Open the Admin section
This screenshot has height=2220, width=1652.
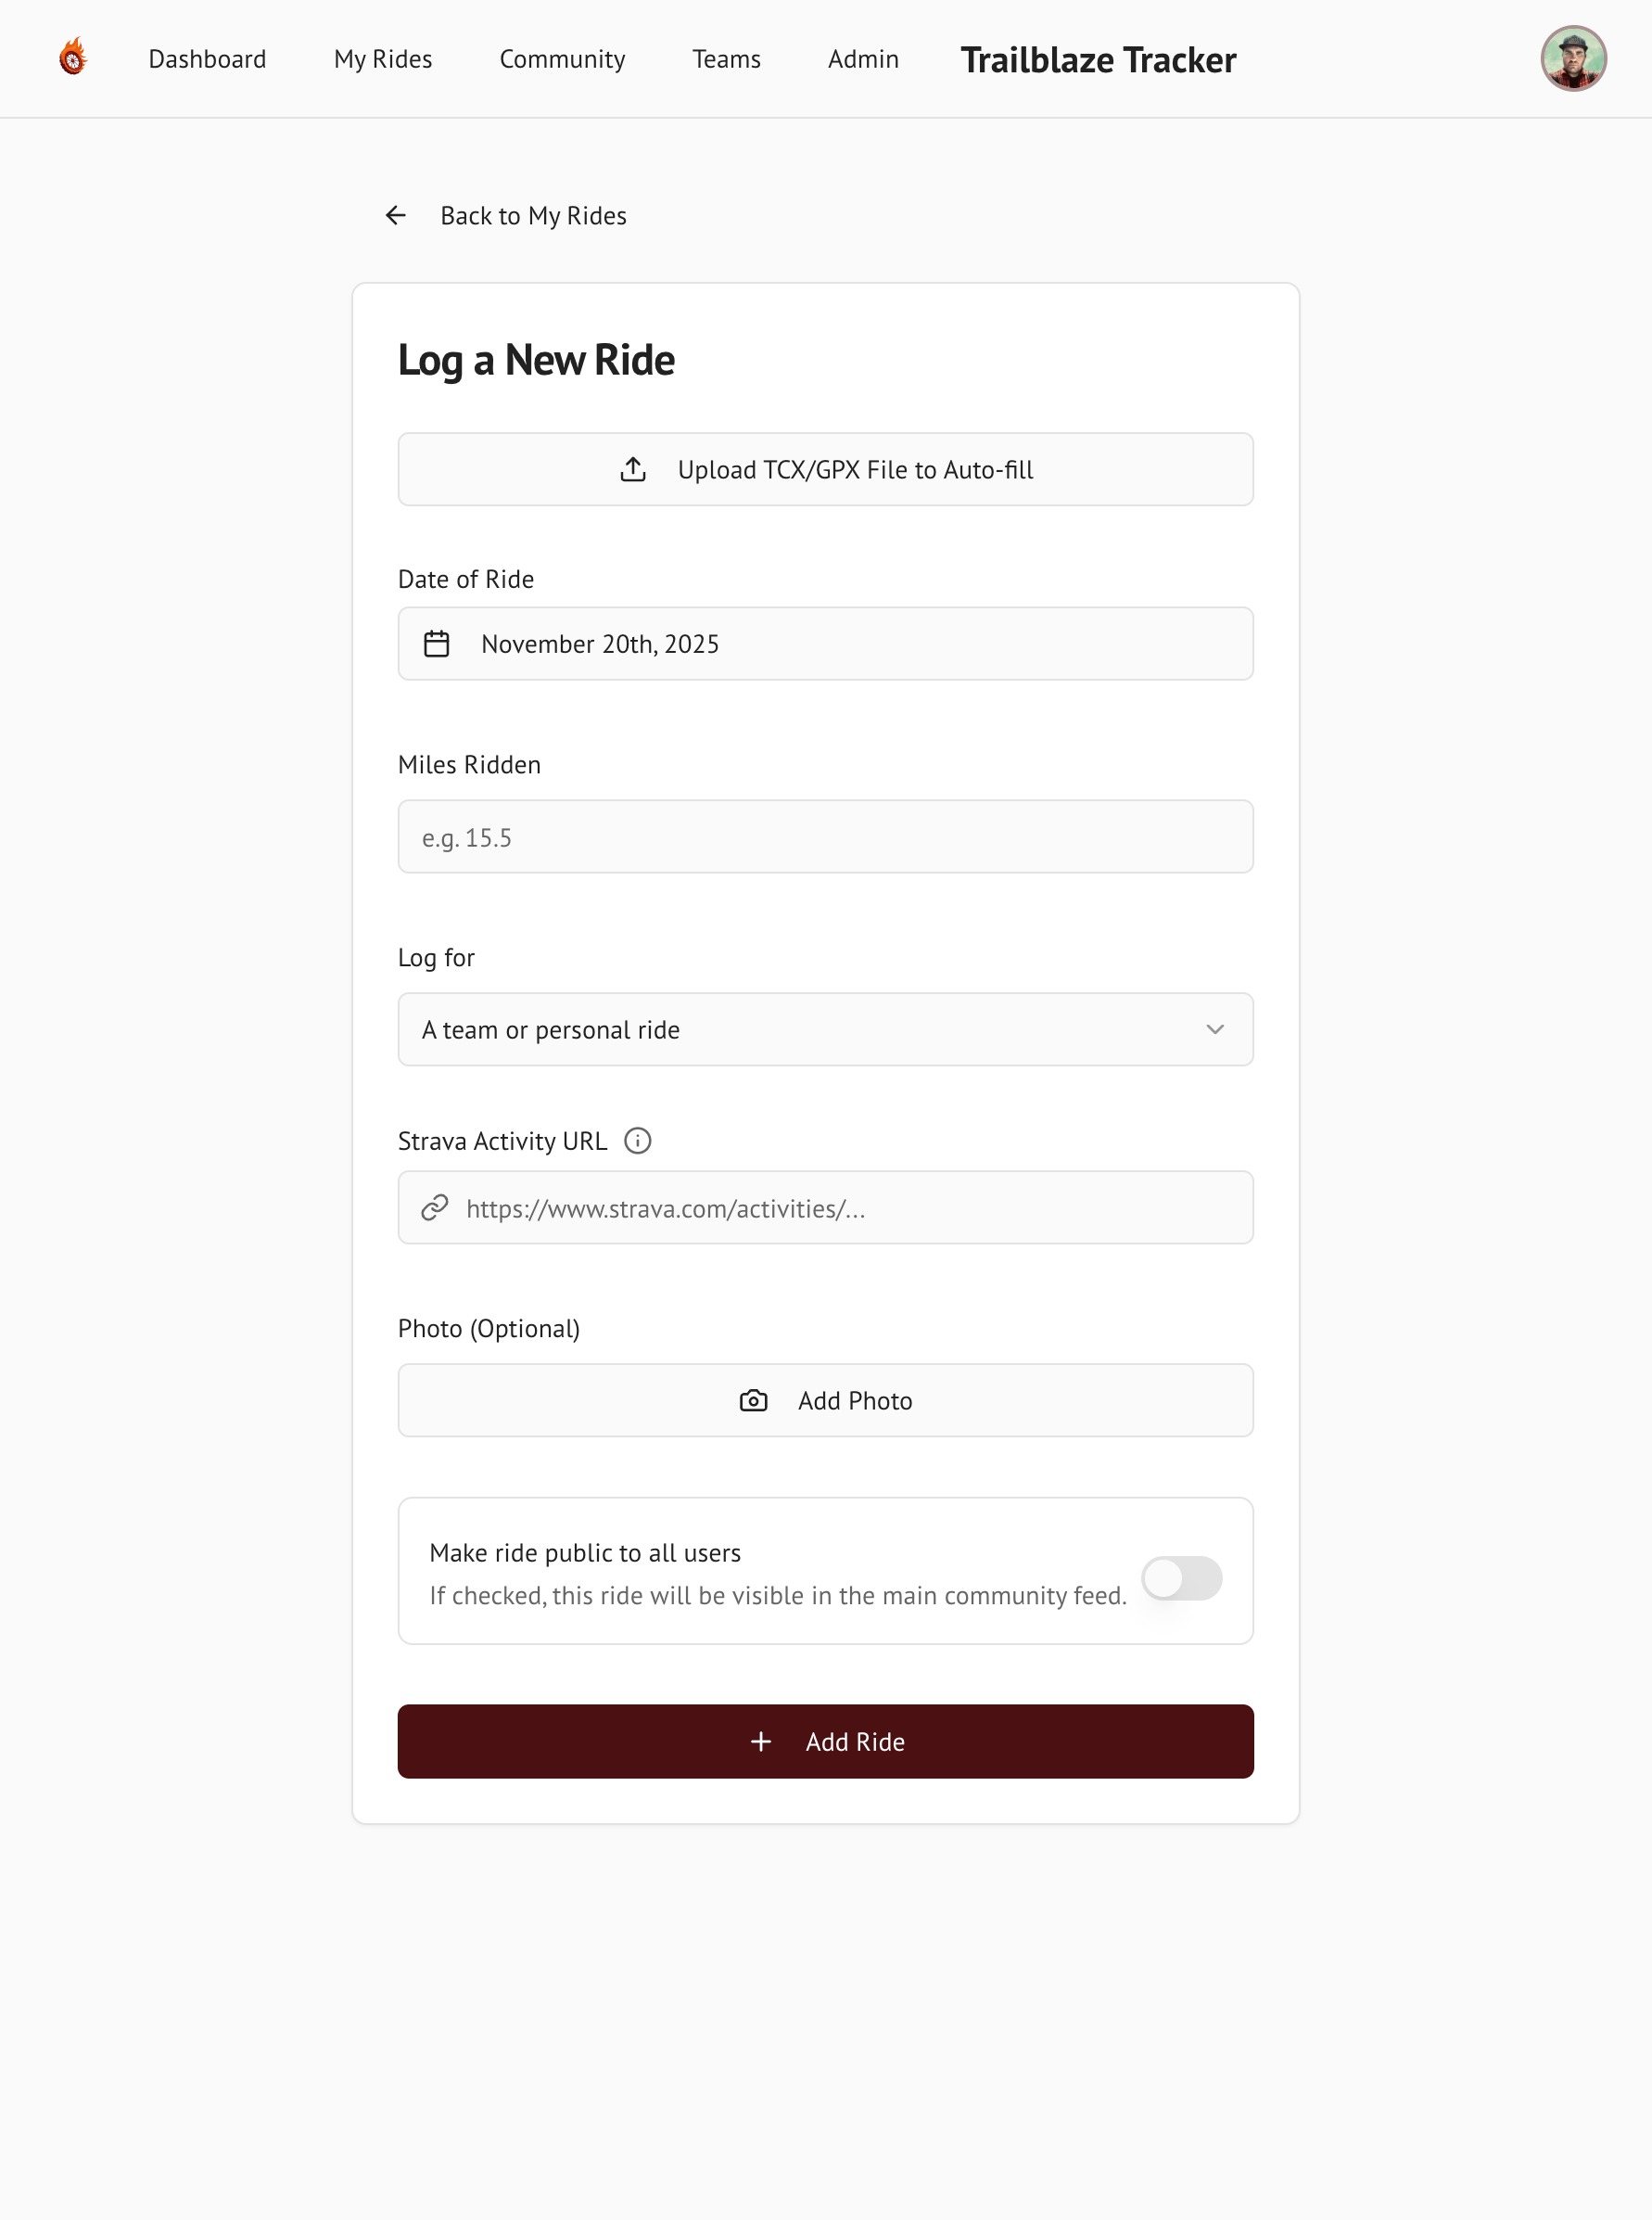[x=863, y=60]
